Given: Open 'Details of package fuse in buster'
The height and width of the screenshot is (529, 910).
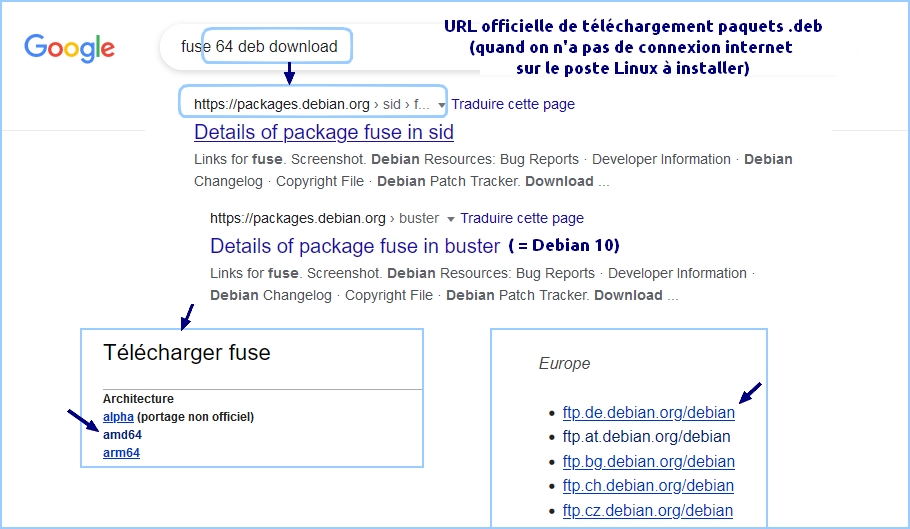Looking at the screenshot, I should 354,246.
